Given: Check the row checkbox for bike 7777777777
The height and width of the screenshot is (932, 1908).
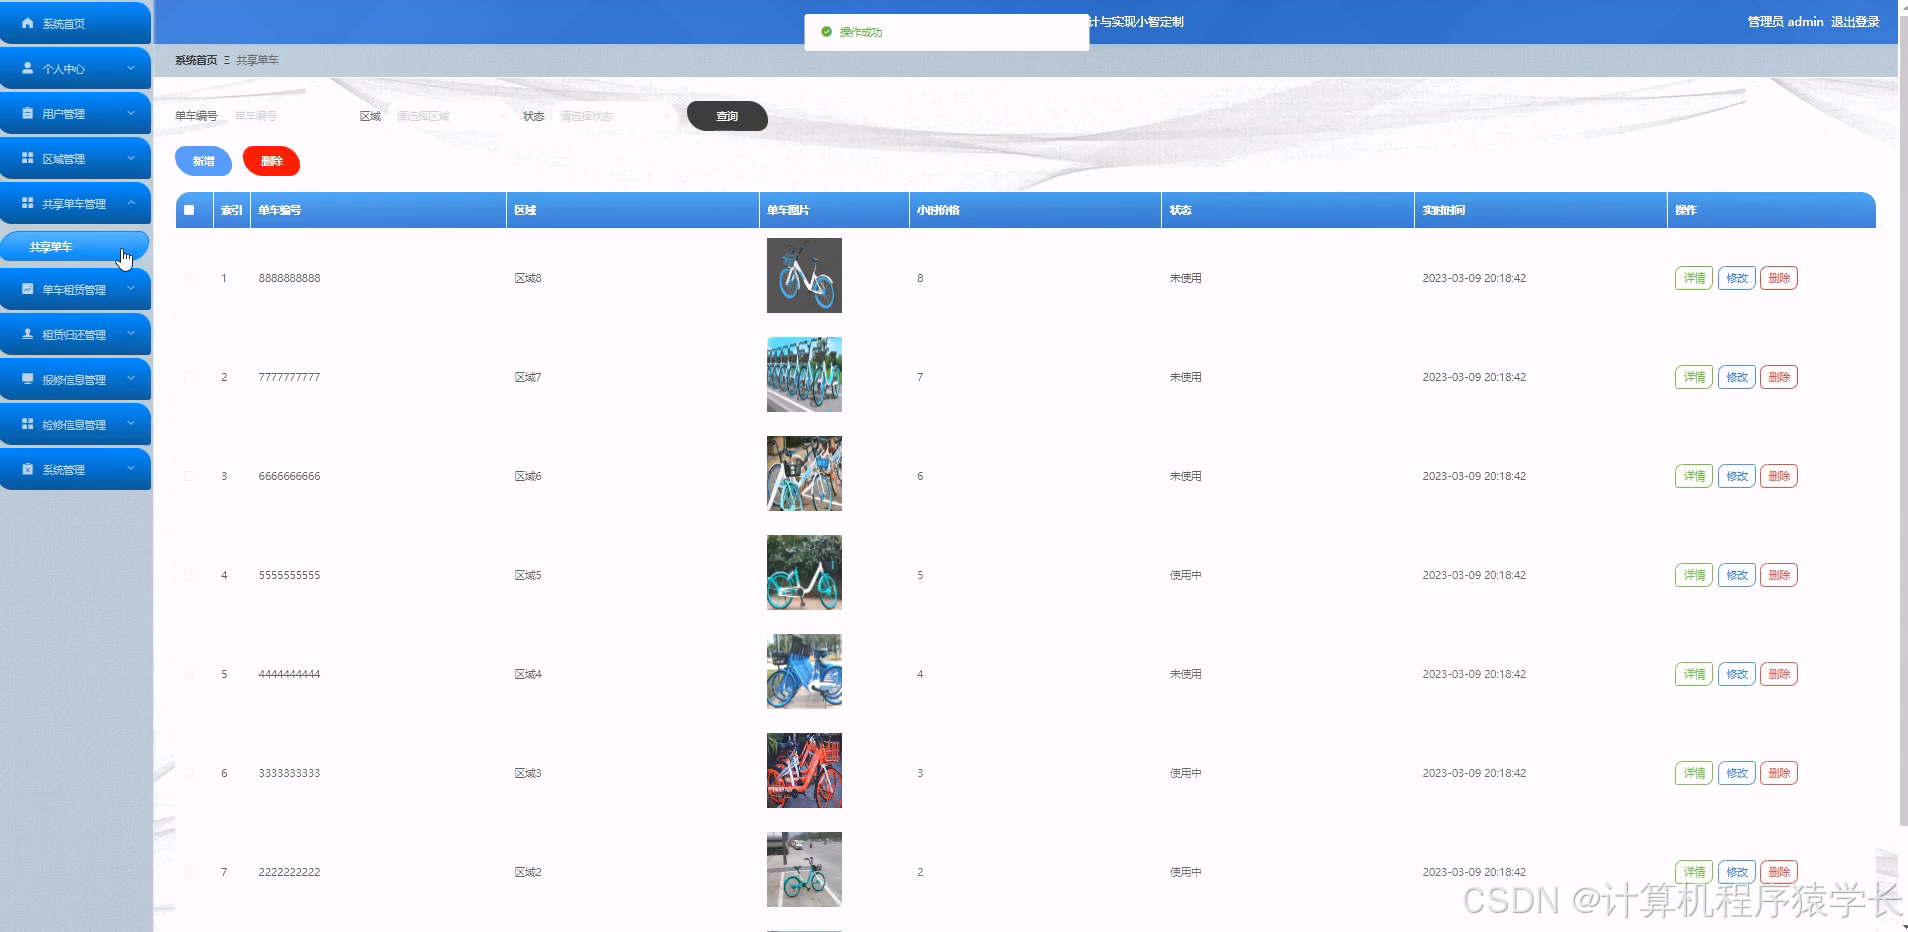Looking at the screenshot, I should (189, 377).
